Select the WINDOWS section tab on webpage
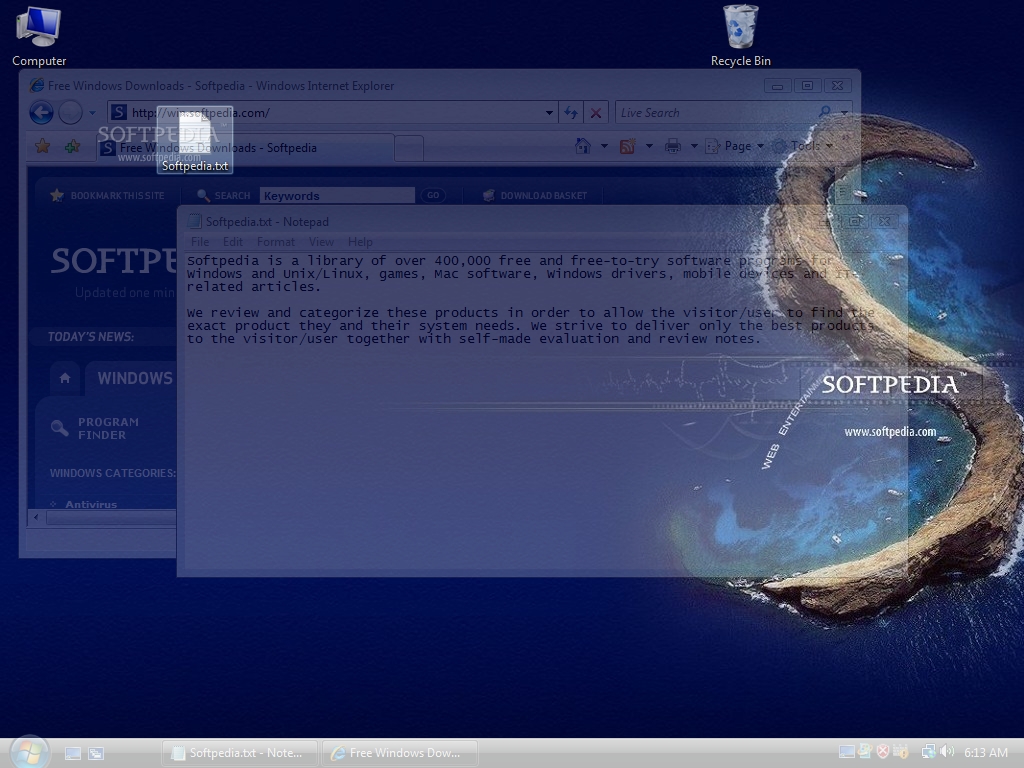 (x=135, y=378)
